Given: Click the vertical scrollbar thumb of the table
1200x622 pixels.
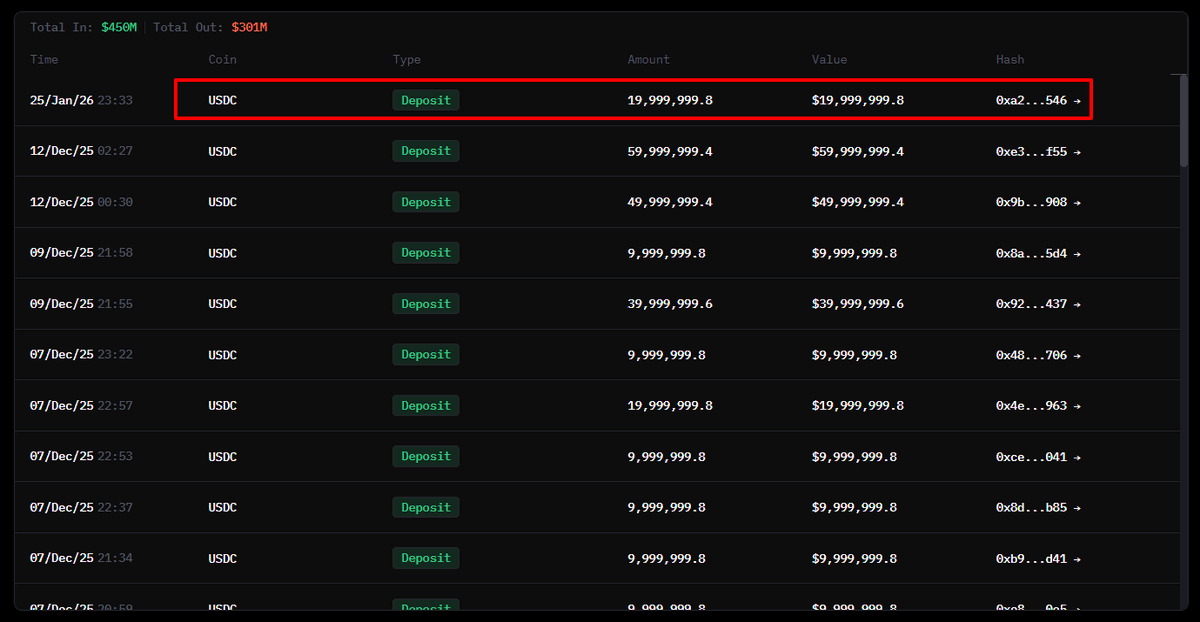Looking at the screenshot, I should [1184, 120].
